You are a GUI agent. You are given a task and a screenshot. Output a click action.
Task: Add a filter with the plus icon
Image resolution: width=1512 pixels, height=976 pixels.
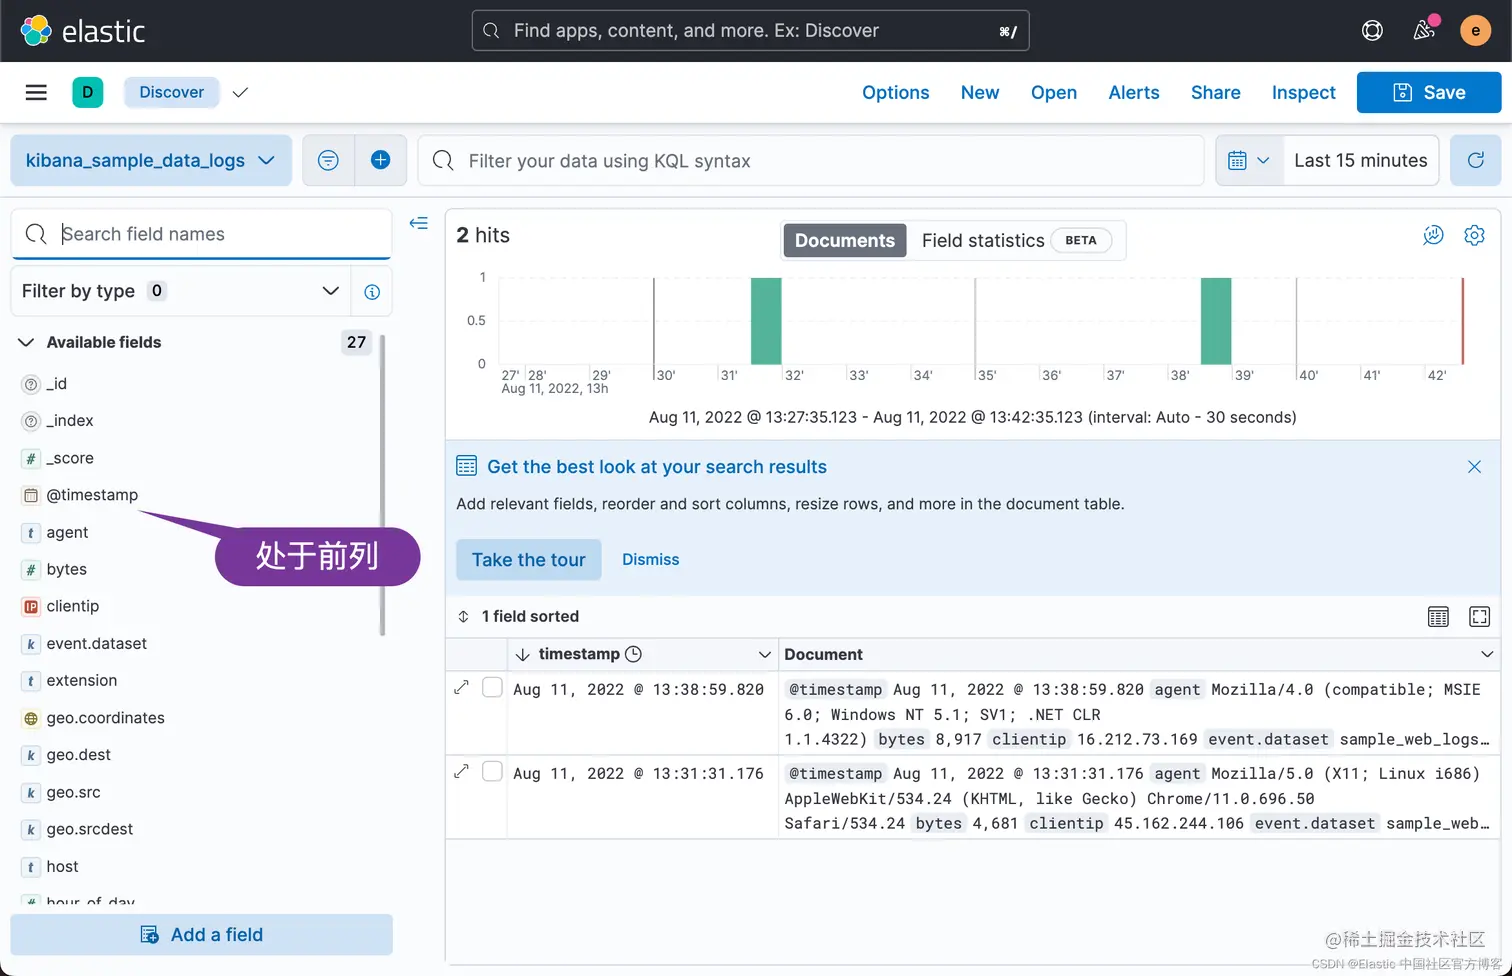(380, 160)
